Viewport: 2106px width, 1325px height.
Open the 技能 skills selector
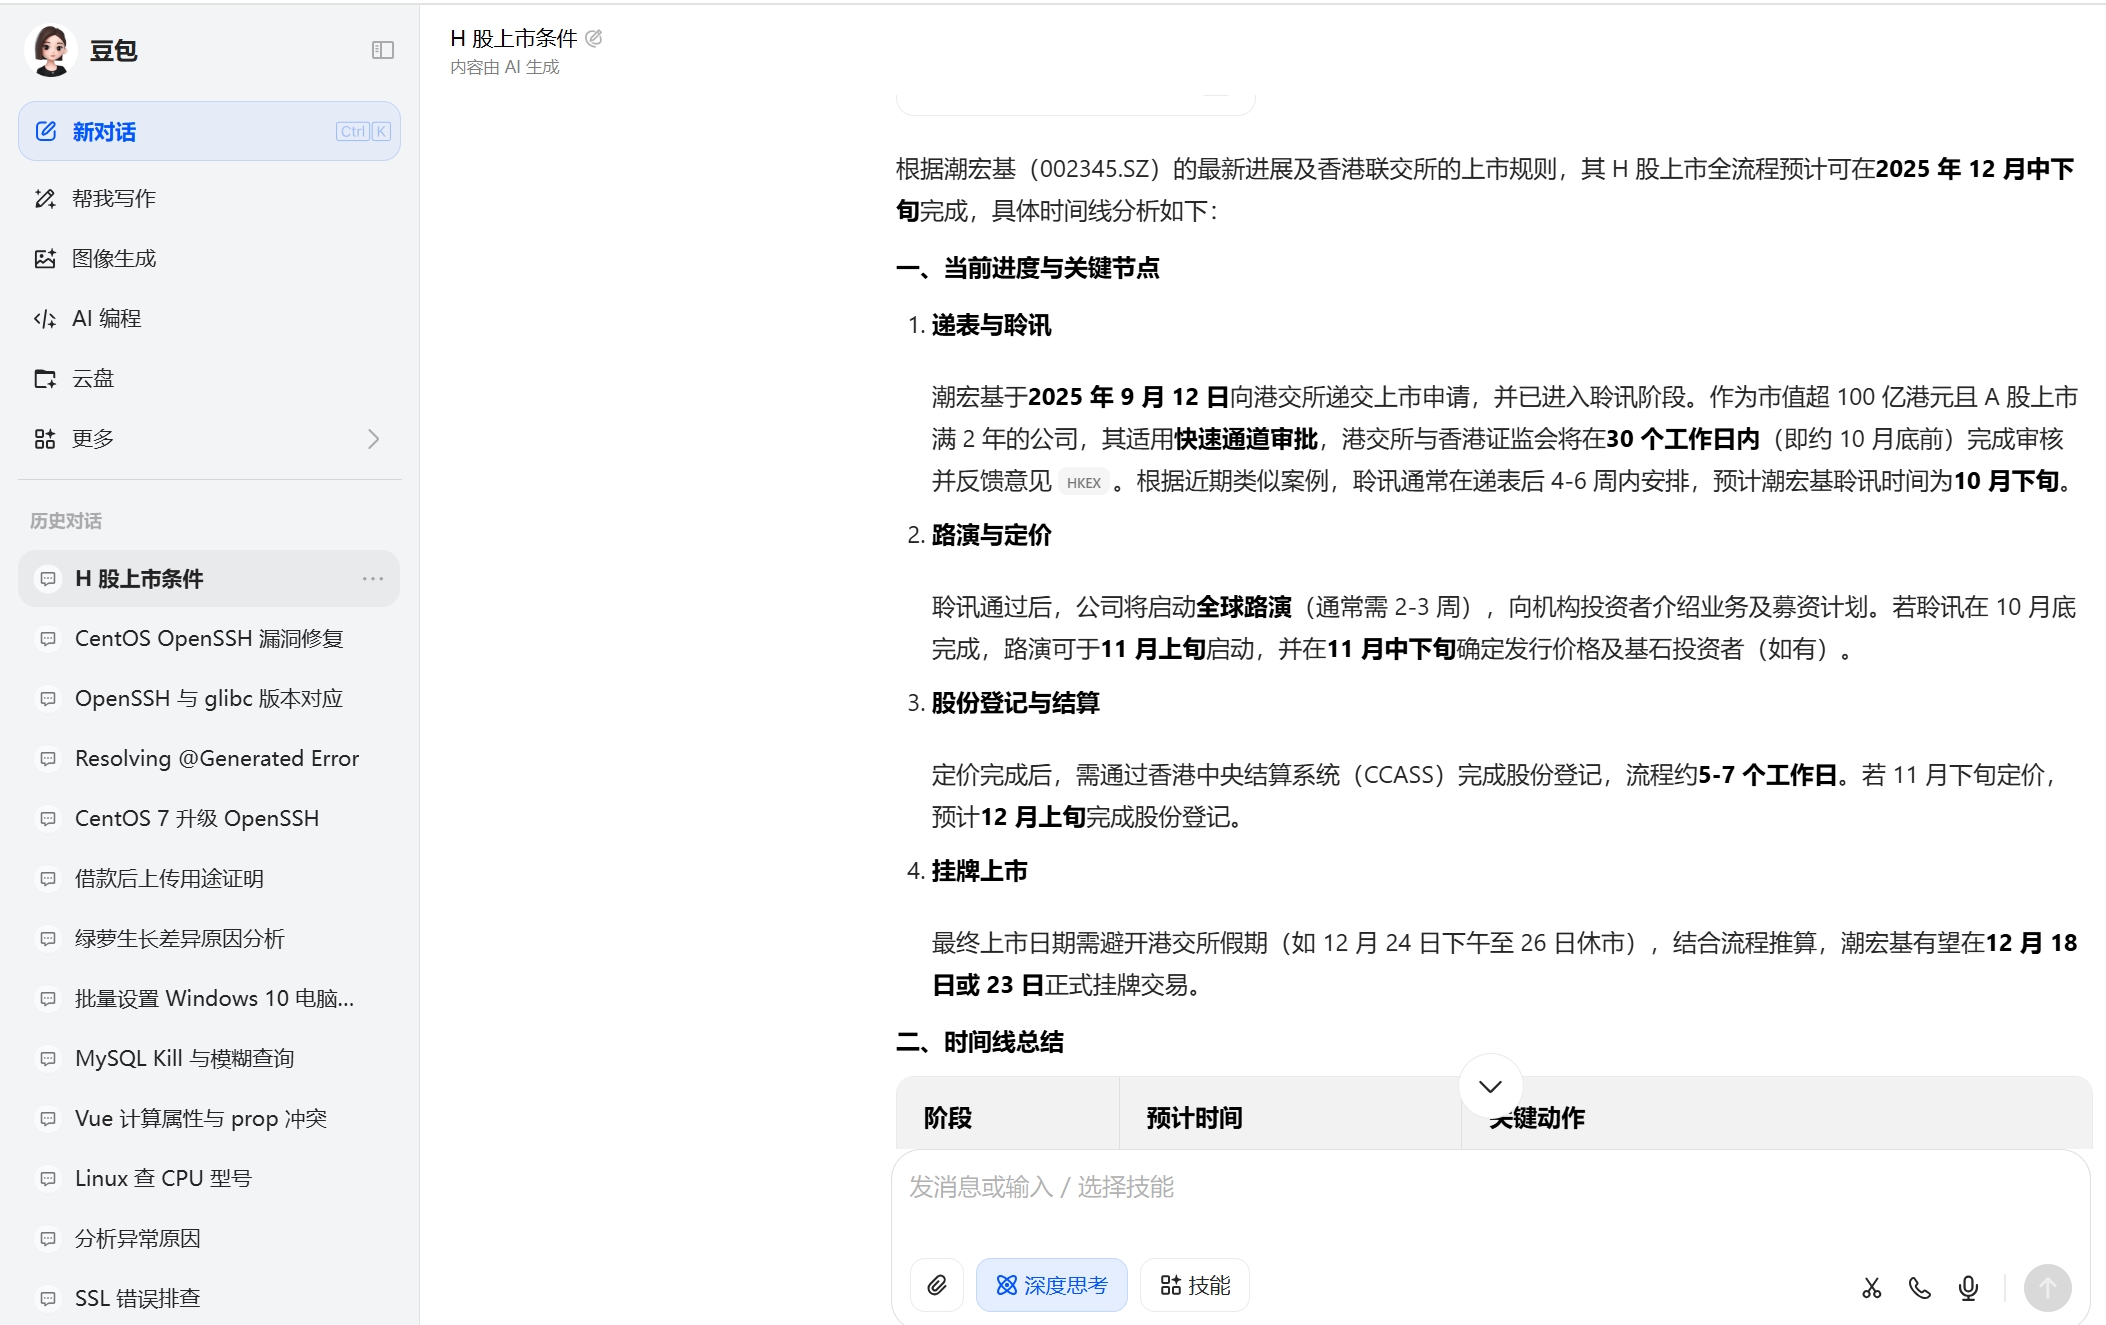1195,1285
